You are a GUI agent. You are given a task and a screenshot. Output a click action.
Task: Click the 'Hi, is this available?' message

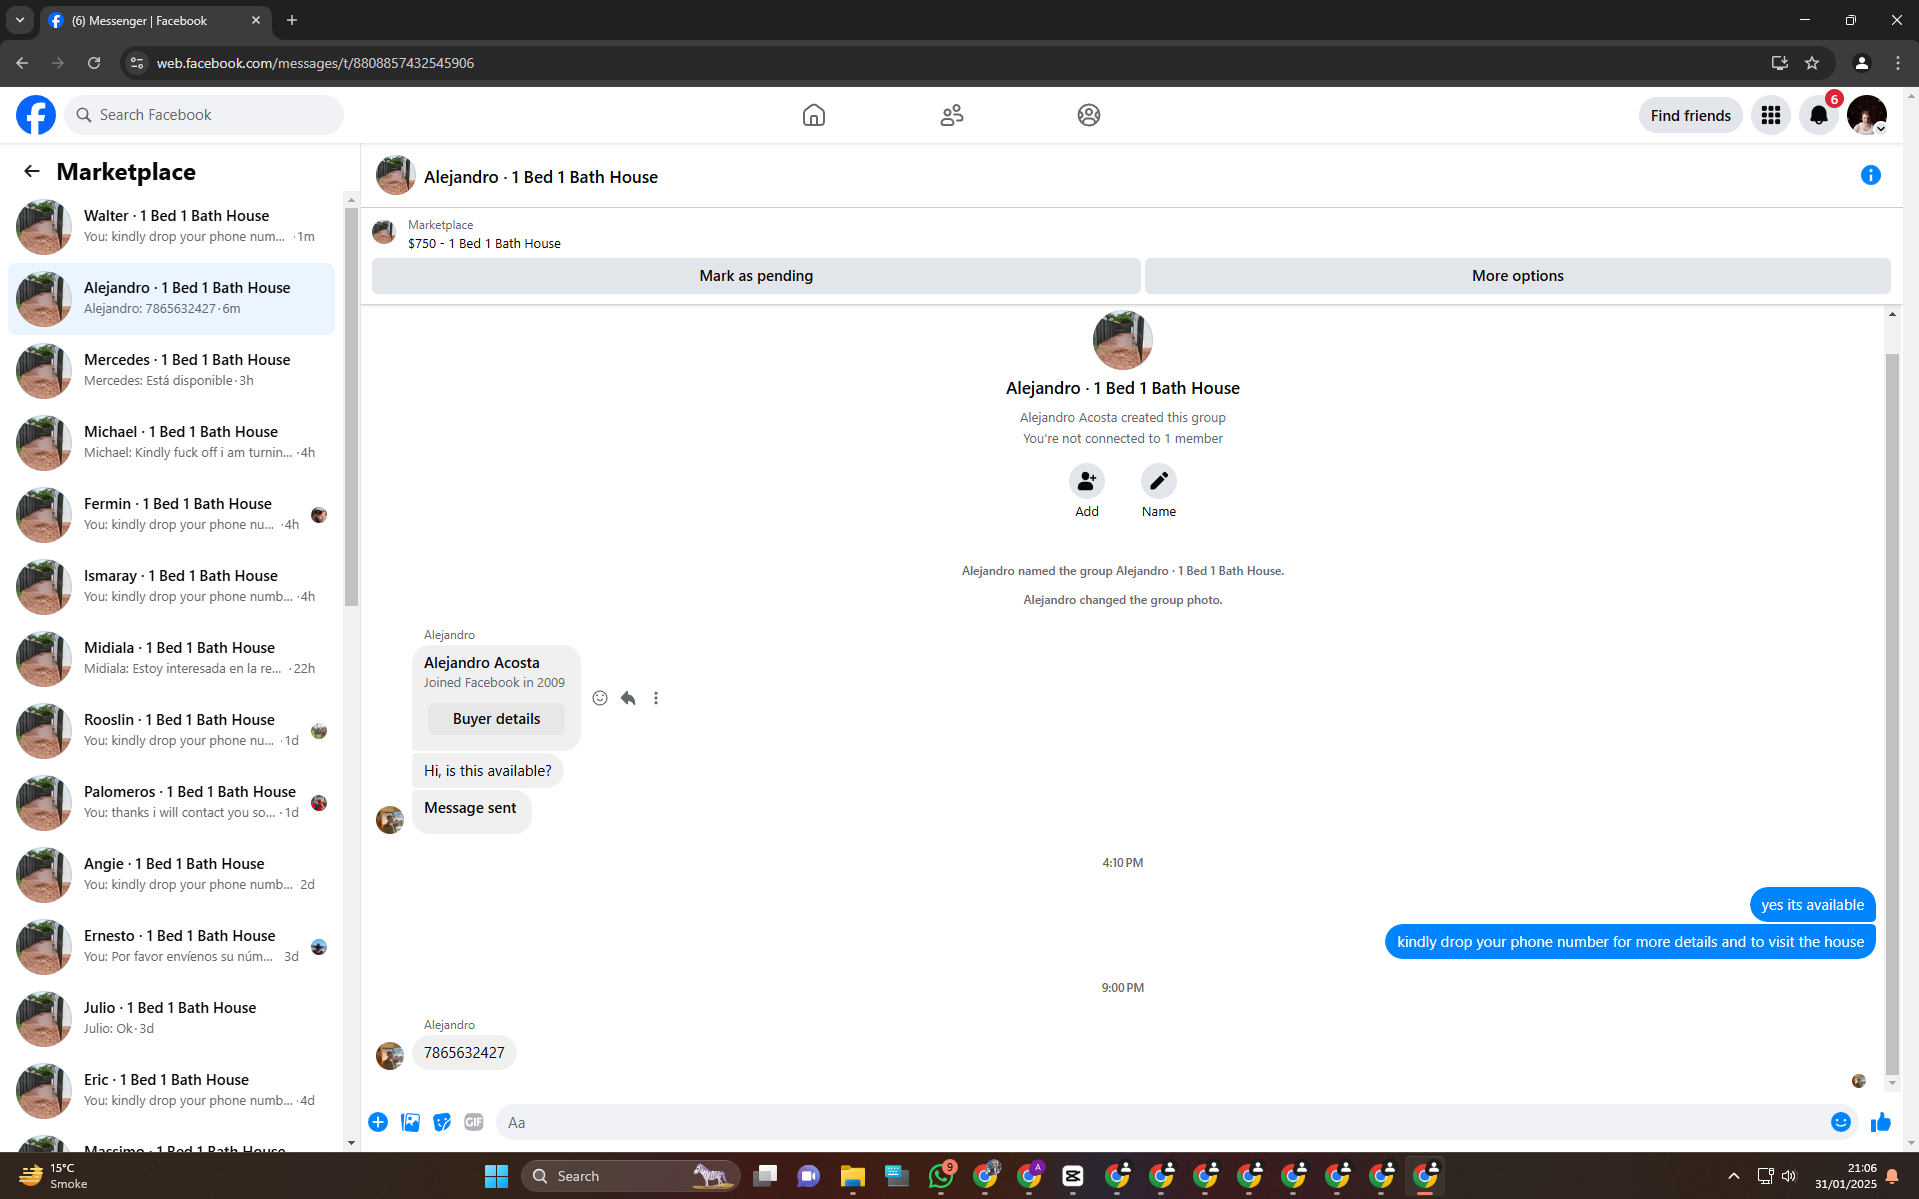click(487, 771)
